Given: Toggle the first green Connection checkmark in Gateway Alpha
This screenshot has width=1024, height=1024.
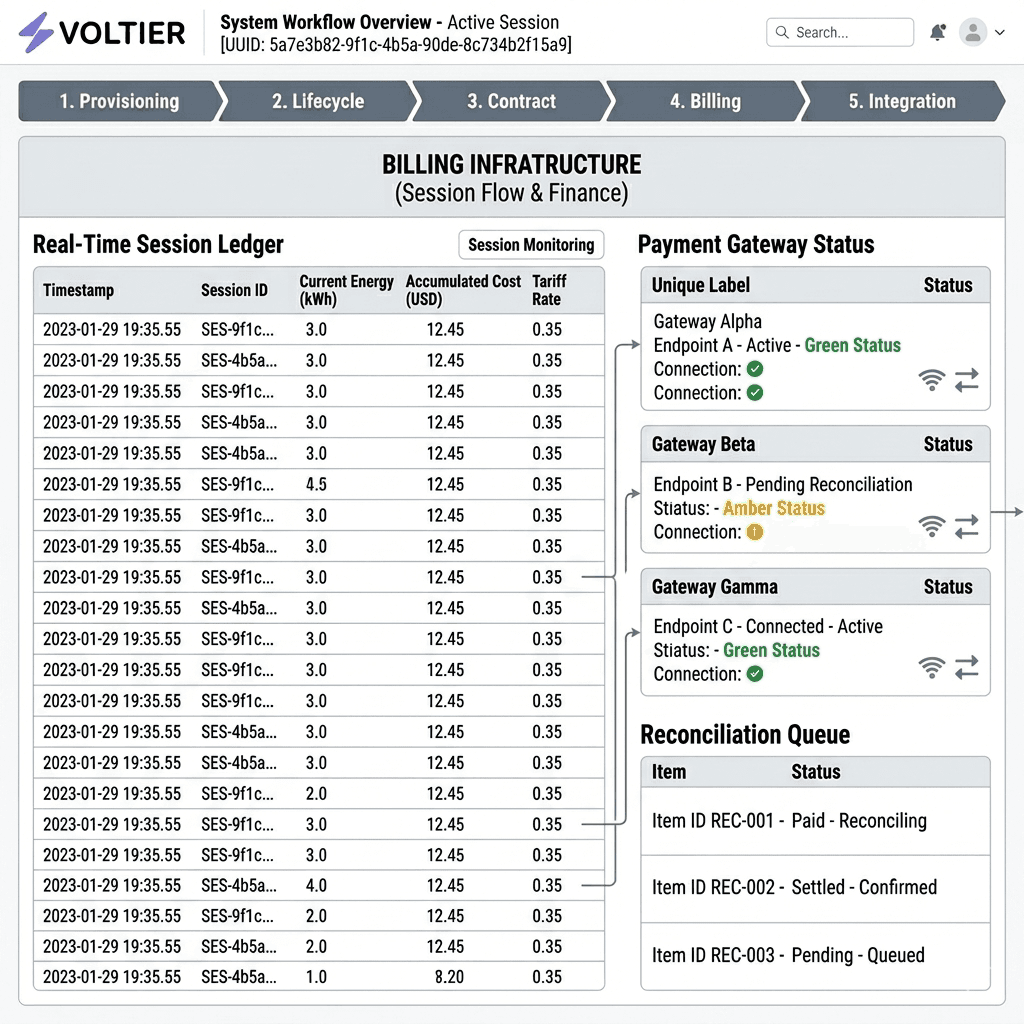Looking at the screenshot, I should (x=755, y=369).
